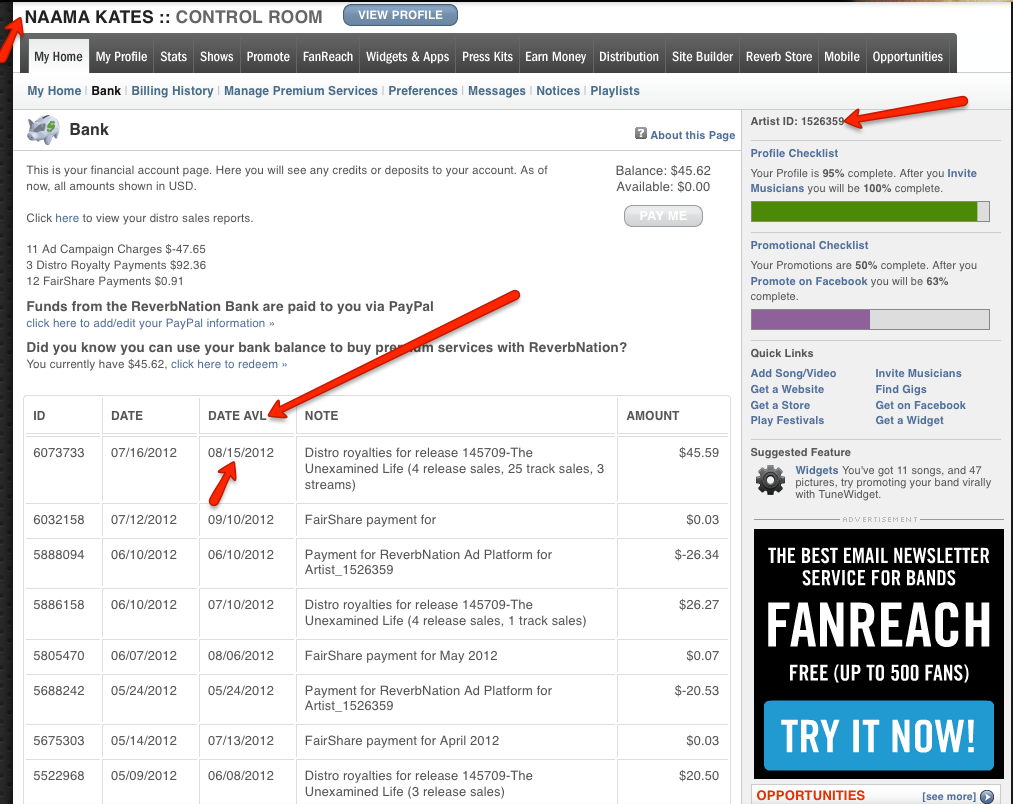
Task: Sort by the Date Avl column header
Action: [237, 416]
